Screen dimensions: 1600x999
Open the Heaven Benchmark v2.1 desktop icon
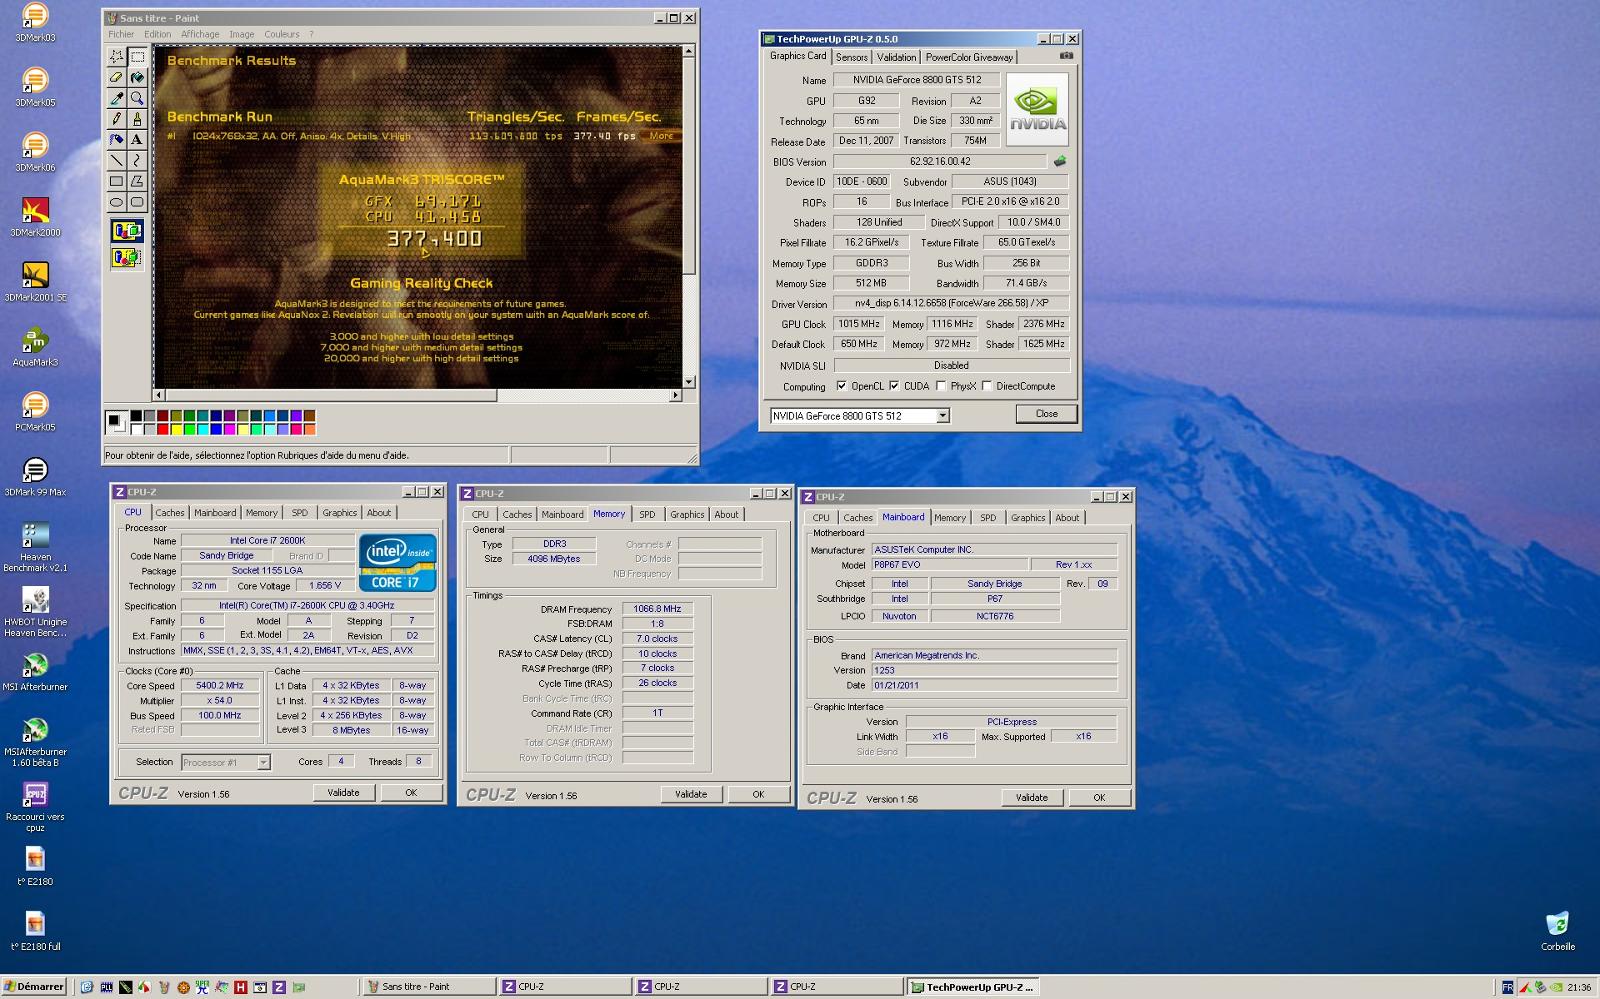point(35,547)
